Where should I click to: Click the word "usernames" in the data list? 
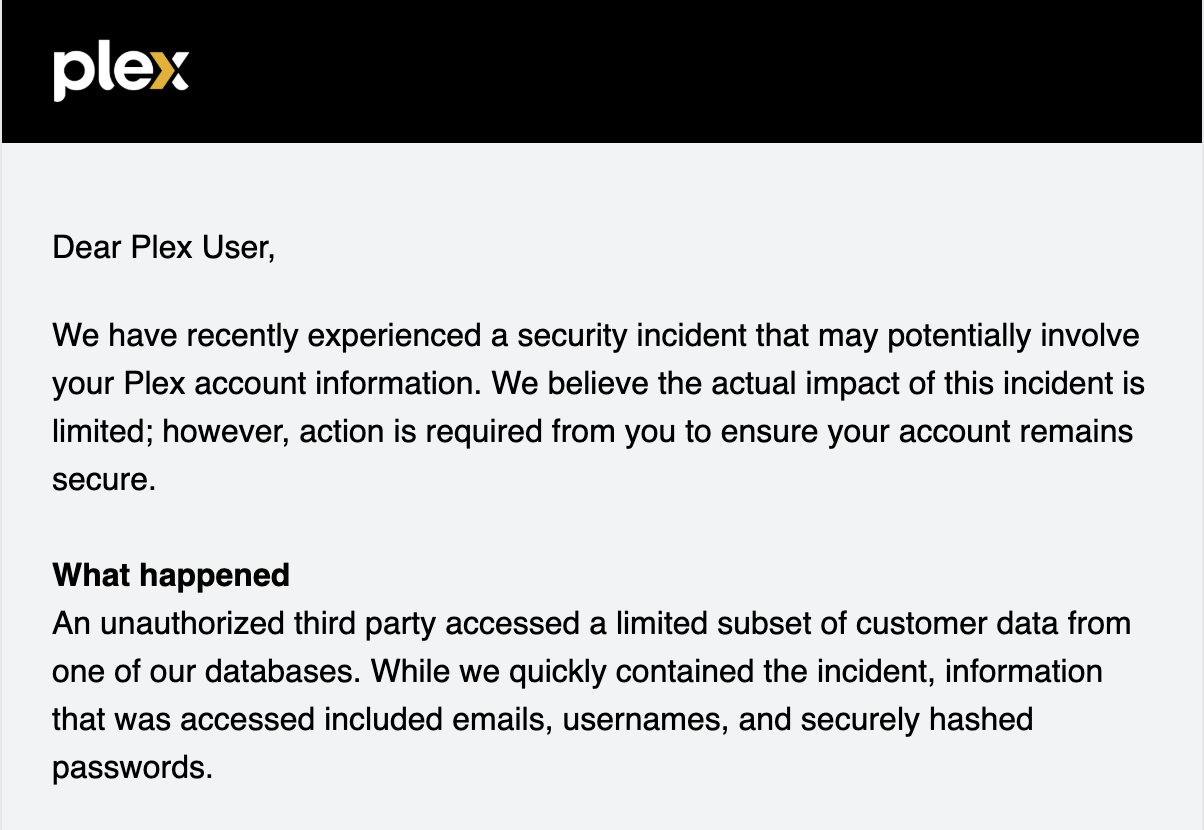641,720
